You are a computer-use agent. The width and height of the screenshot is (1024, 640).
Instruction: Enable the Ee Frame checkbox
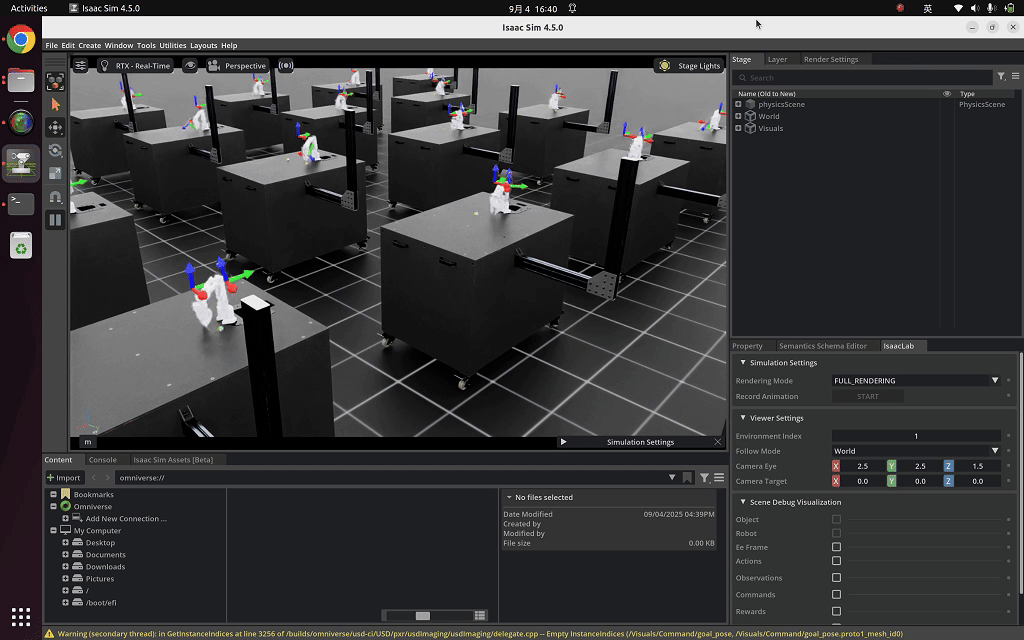pos(837,547)
